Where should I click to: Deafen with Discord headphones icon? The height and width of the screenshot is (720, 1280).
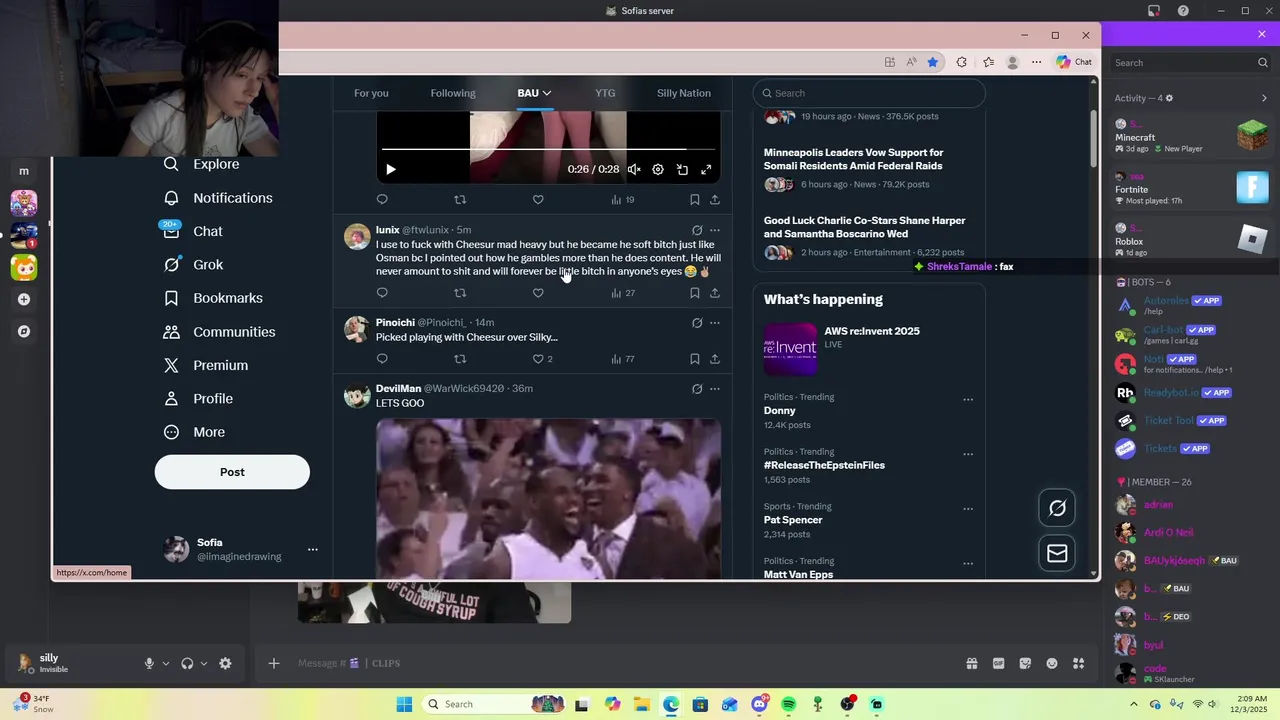(x=187, y=663)
